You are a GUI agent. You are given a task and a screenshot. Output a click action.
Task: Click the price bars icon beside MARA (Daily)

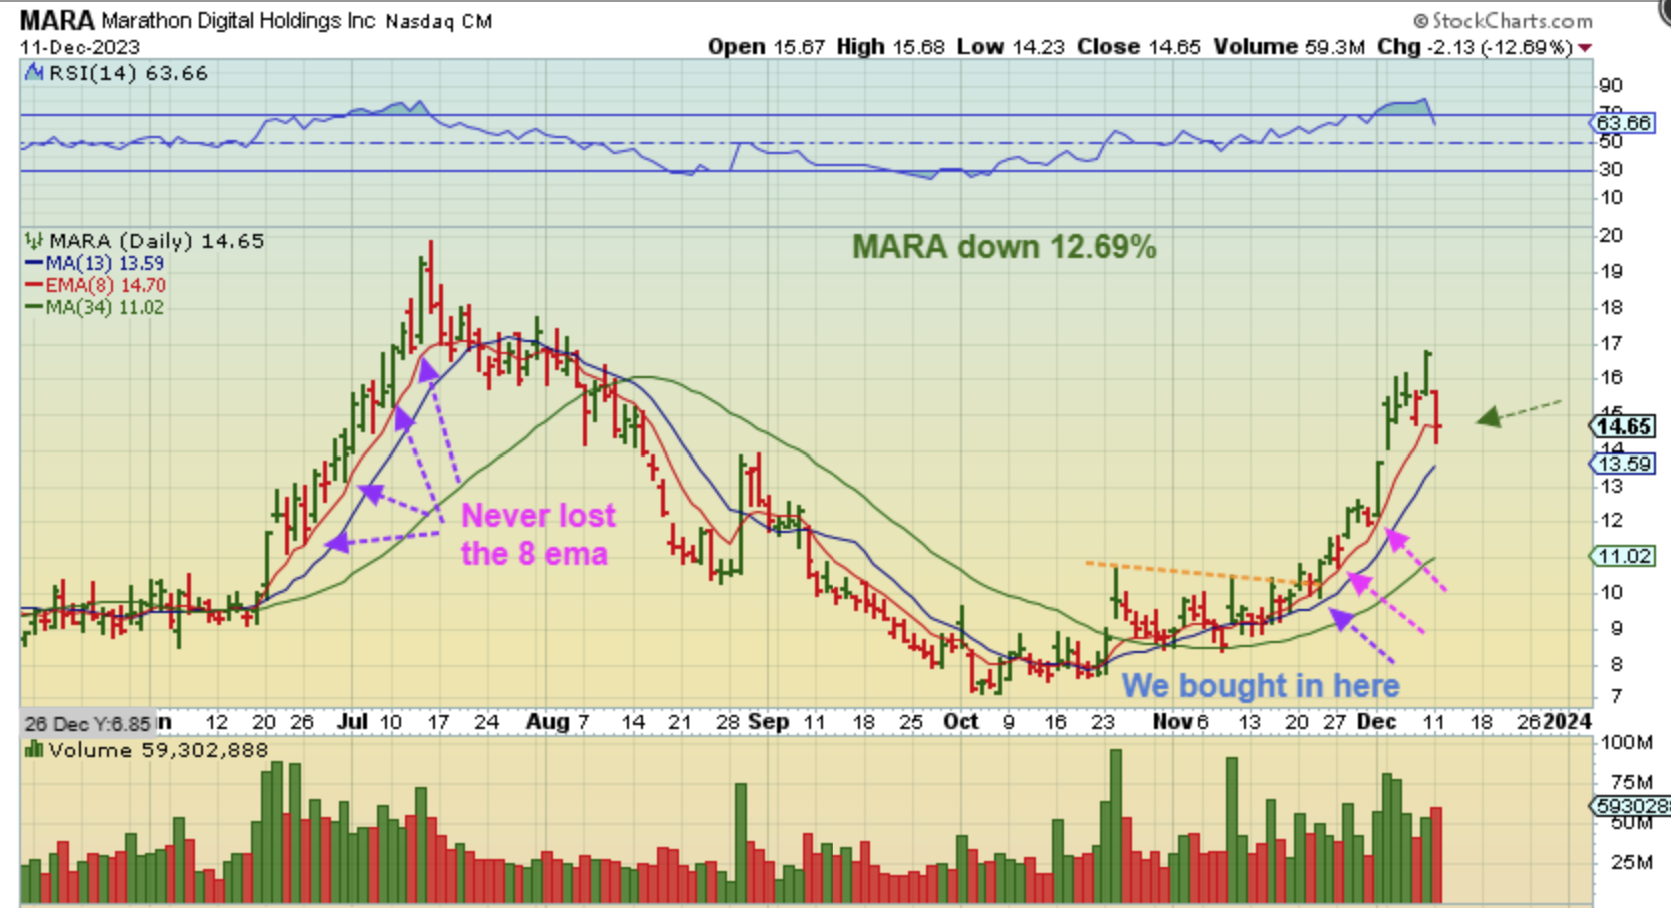point(34,241)
